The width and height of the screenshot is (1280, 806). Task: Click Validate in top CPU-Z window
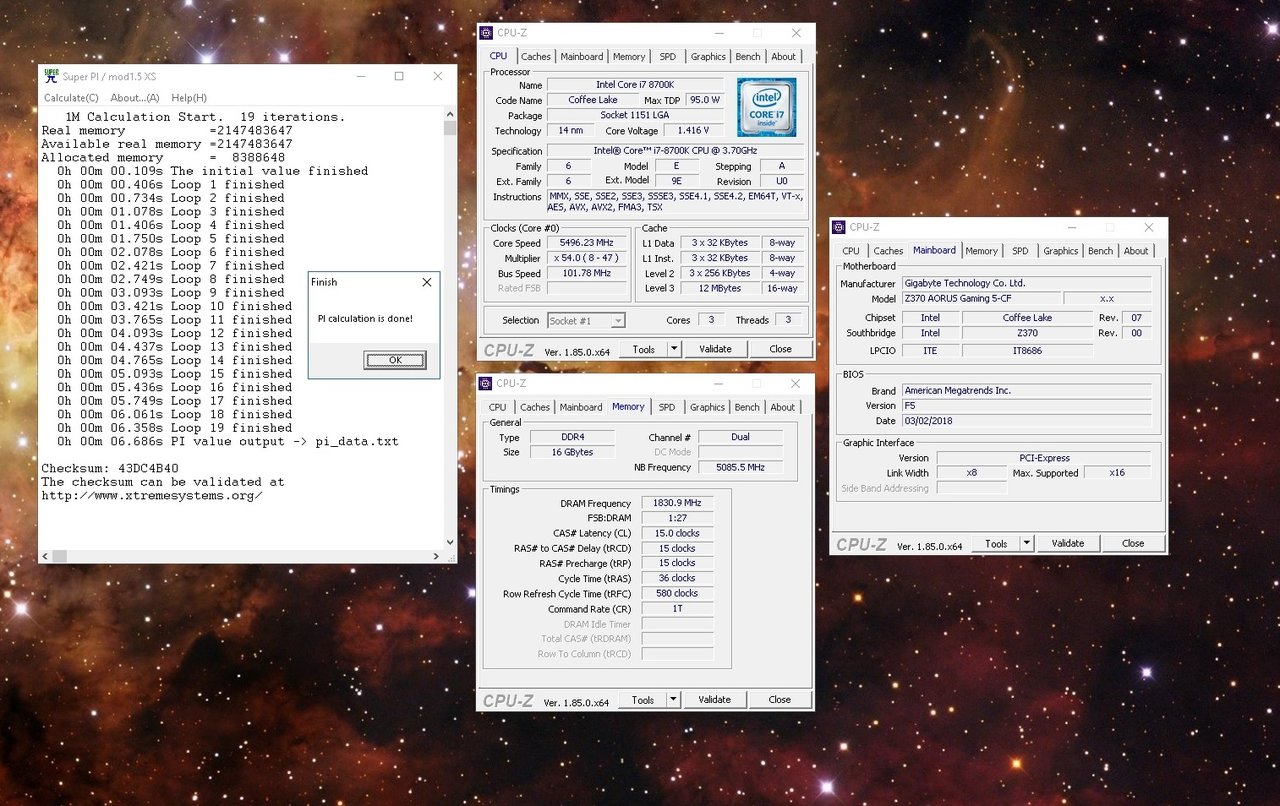[715, 349]
